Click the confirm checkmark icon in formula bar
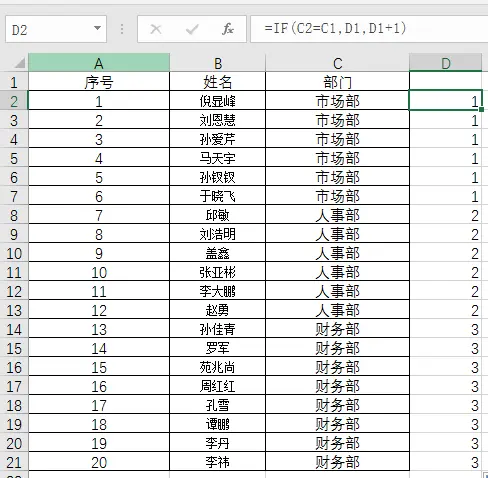 pos(192,29)
